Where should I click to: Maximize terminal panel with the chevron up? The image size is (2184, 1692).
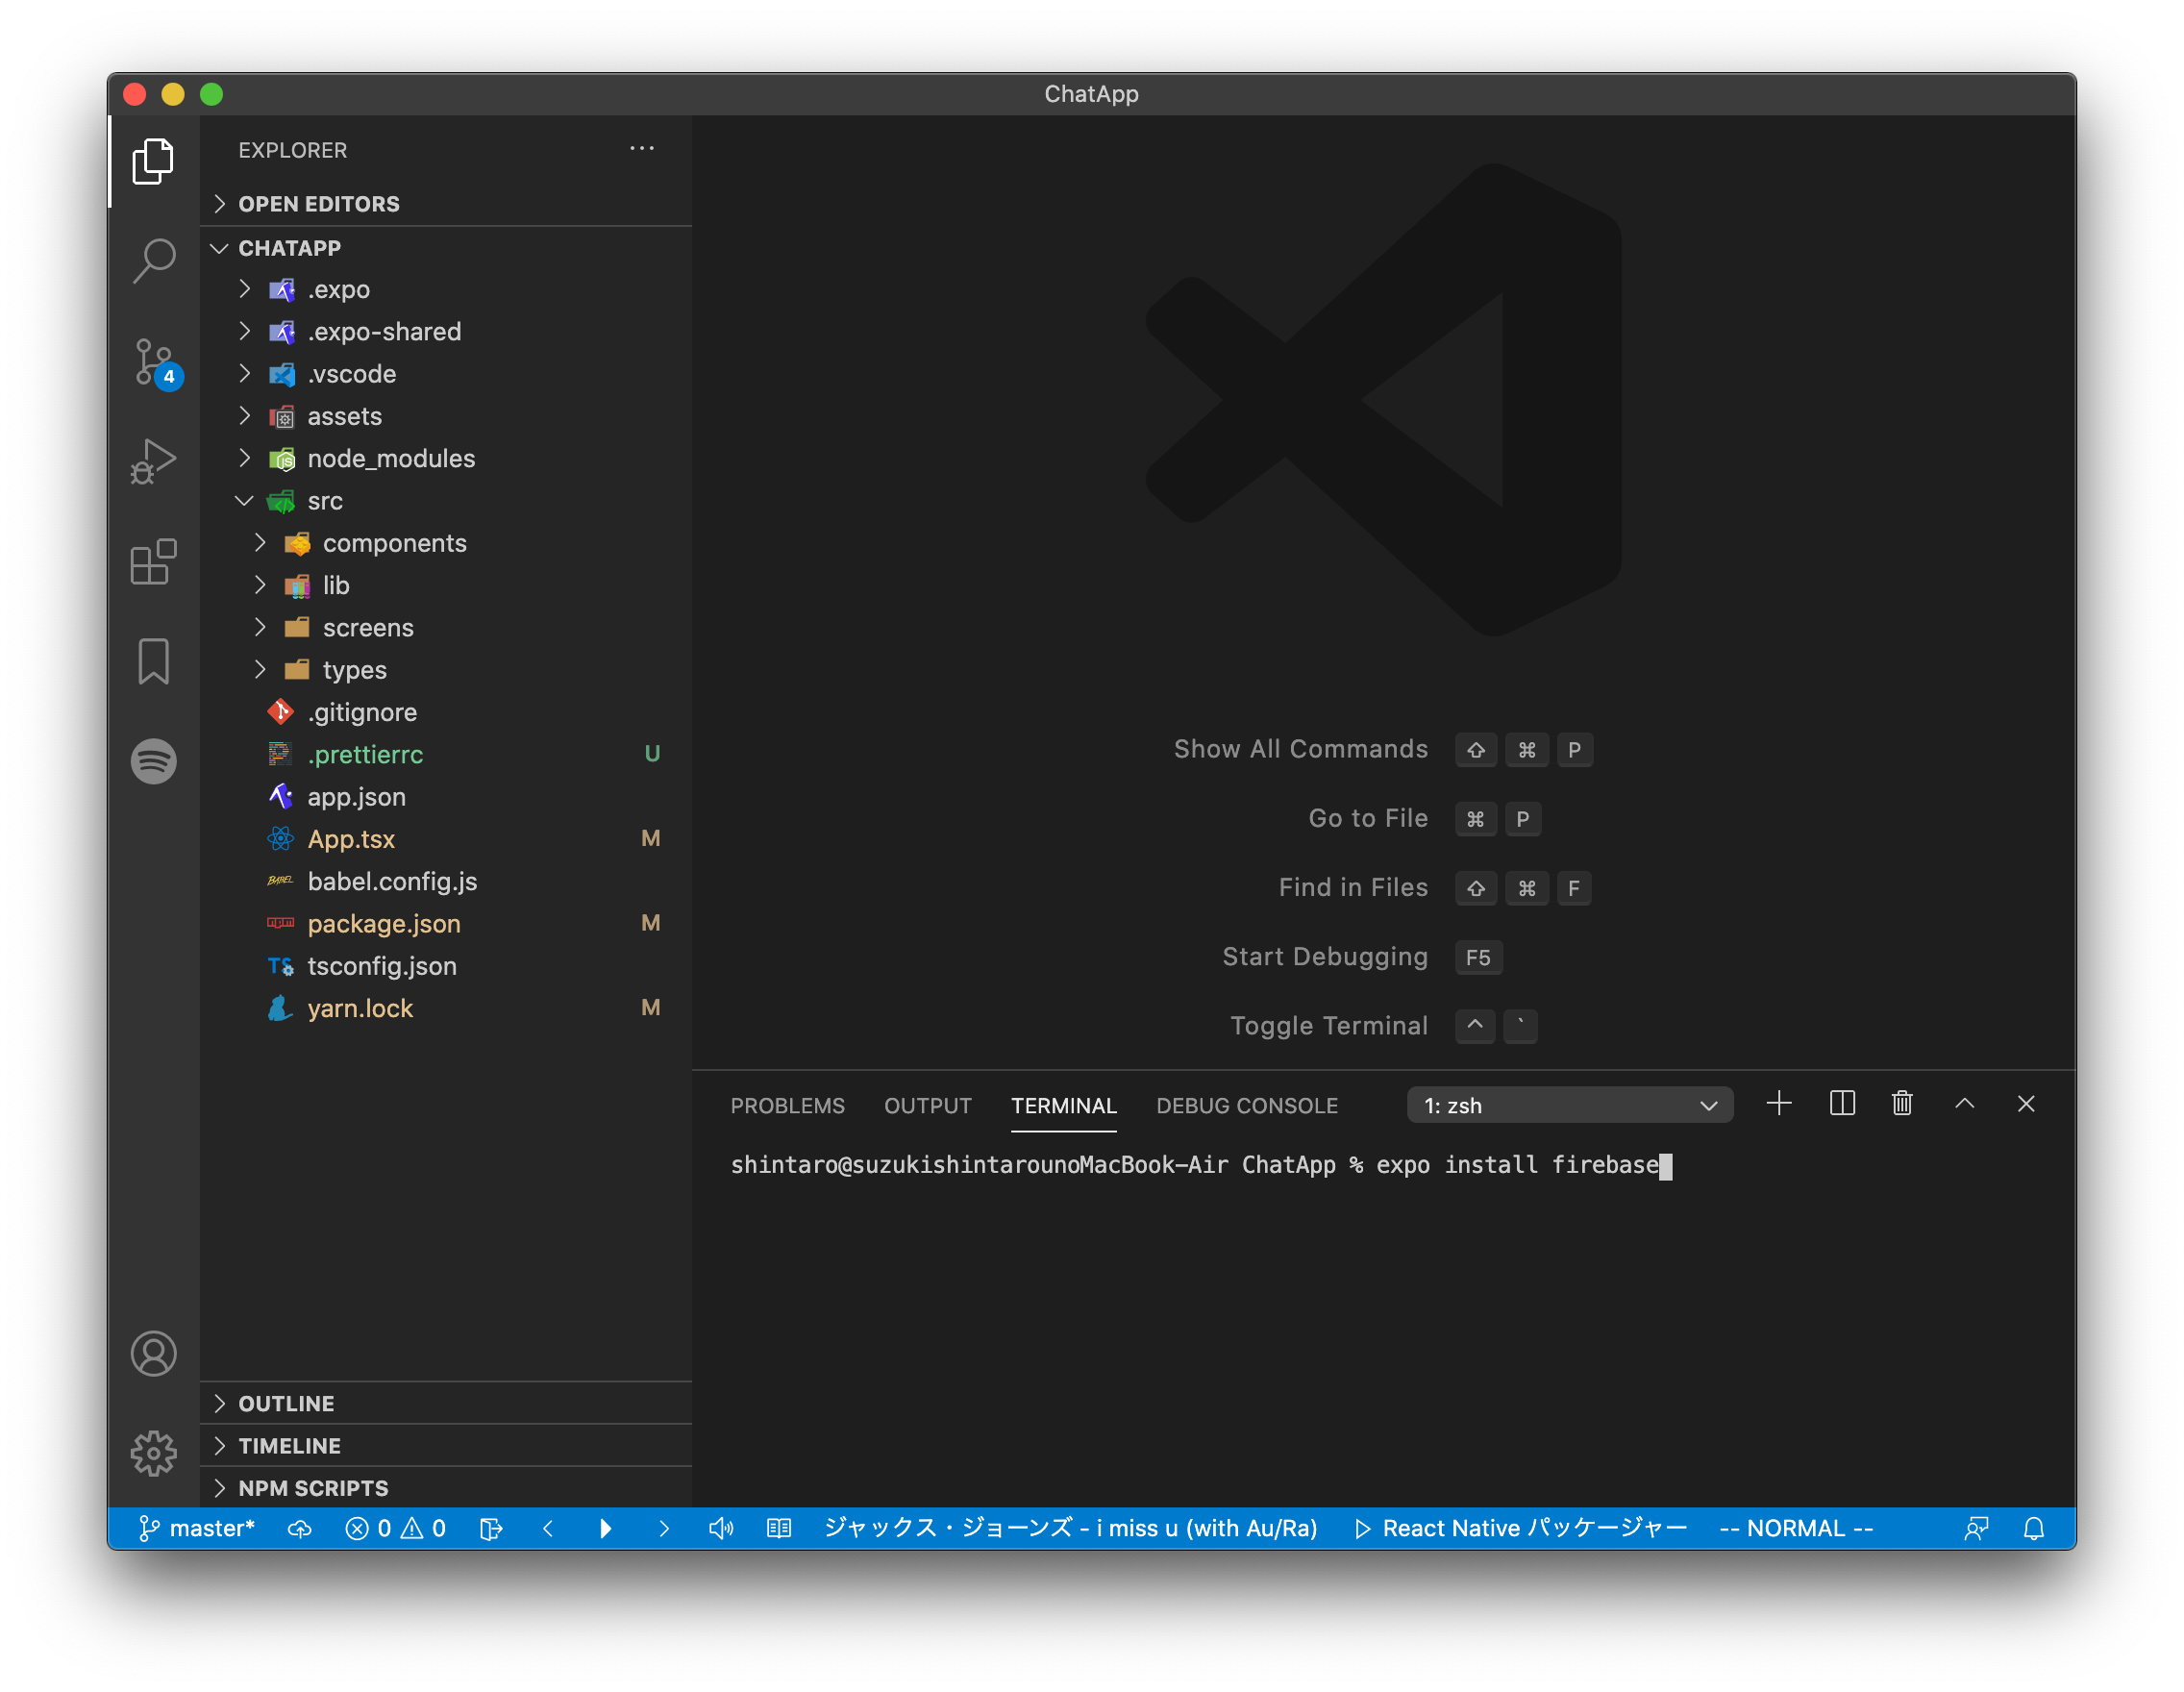pos(1964,1104)
